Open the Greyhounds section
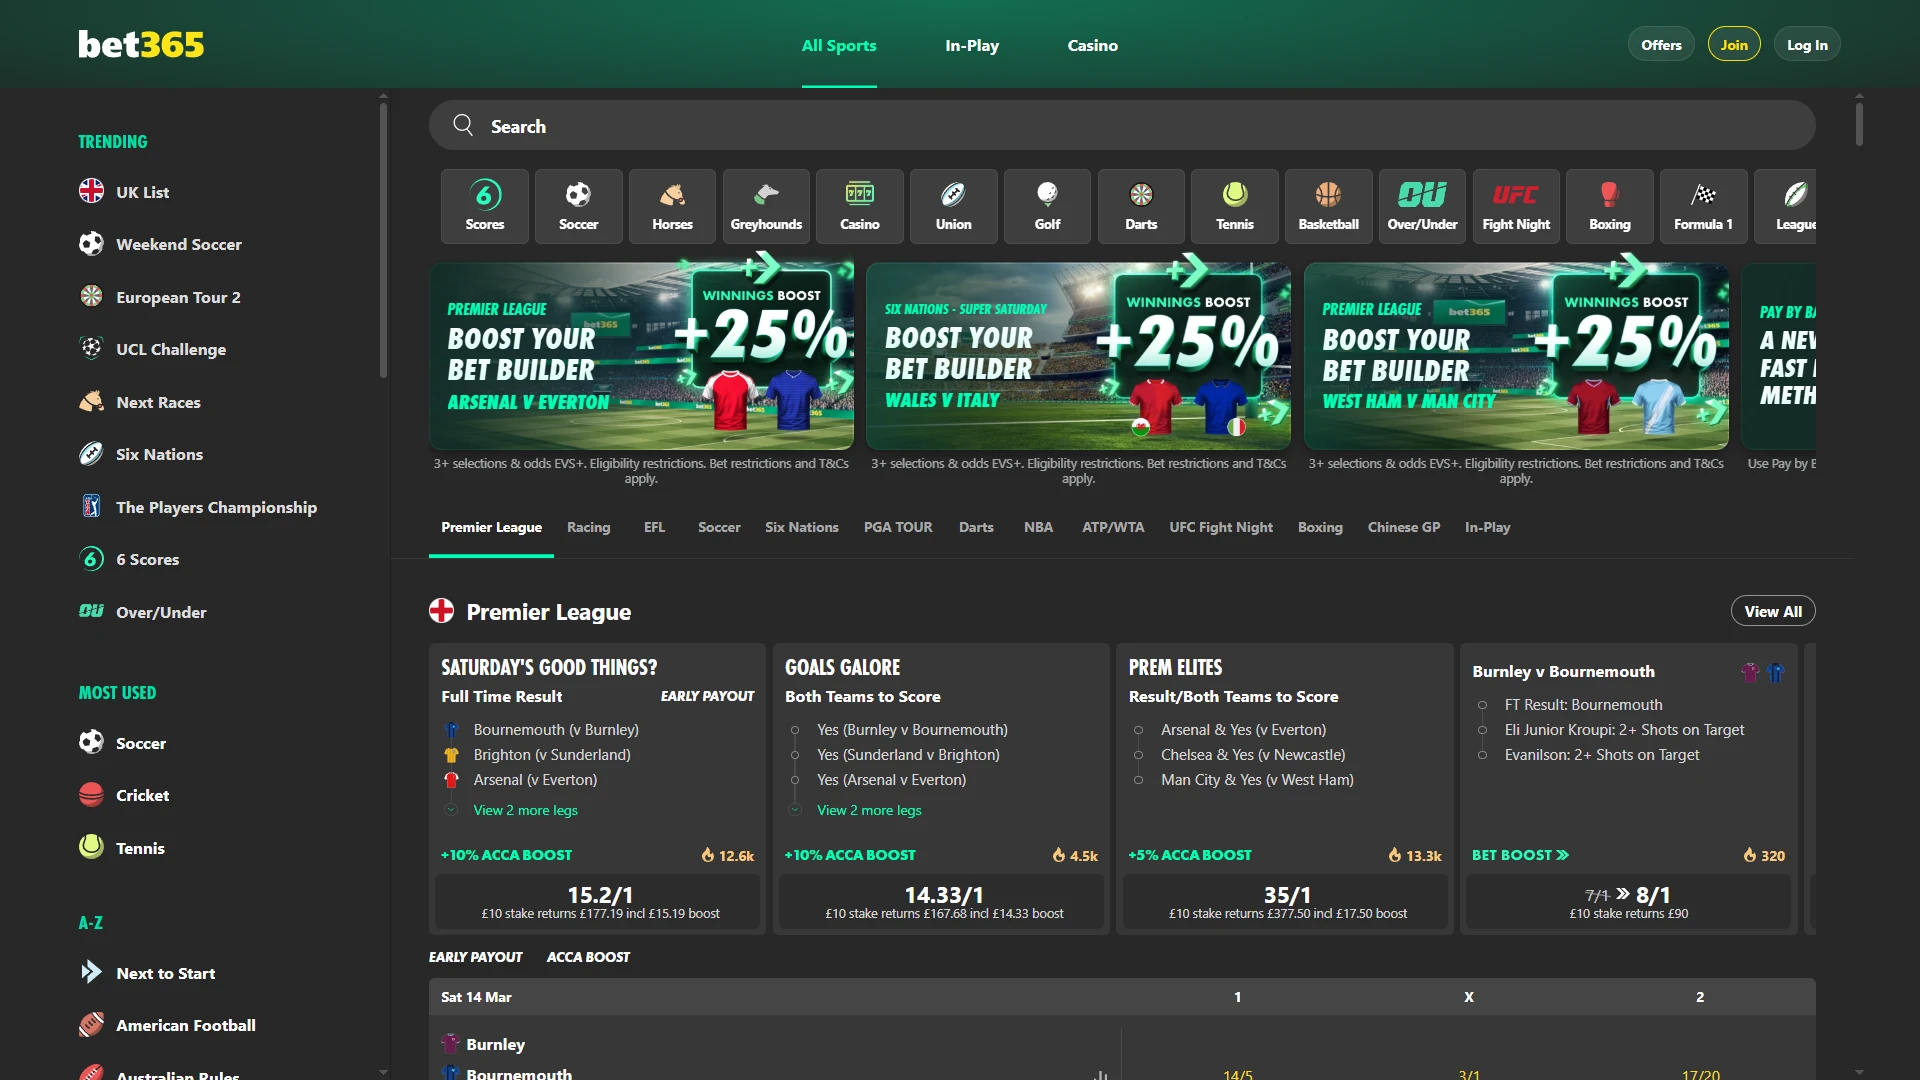The width and height of the screenshot is (1920, 1080). pos(765,205)
